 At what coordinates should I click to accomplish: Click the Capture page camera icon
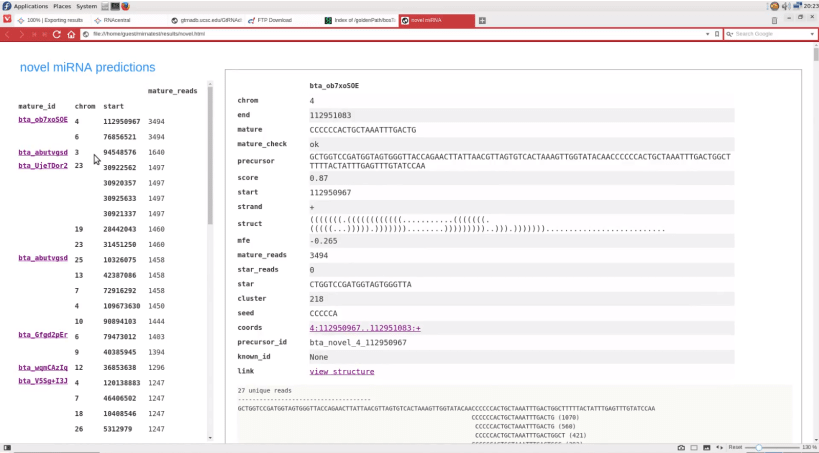pyautogui.click(x=681, y=448)
